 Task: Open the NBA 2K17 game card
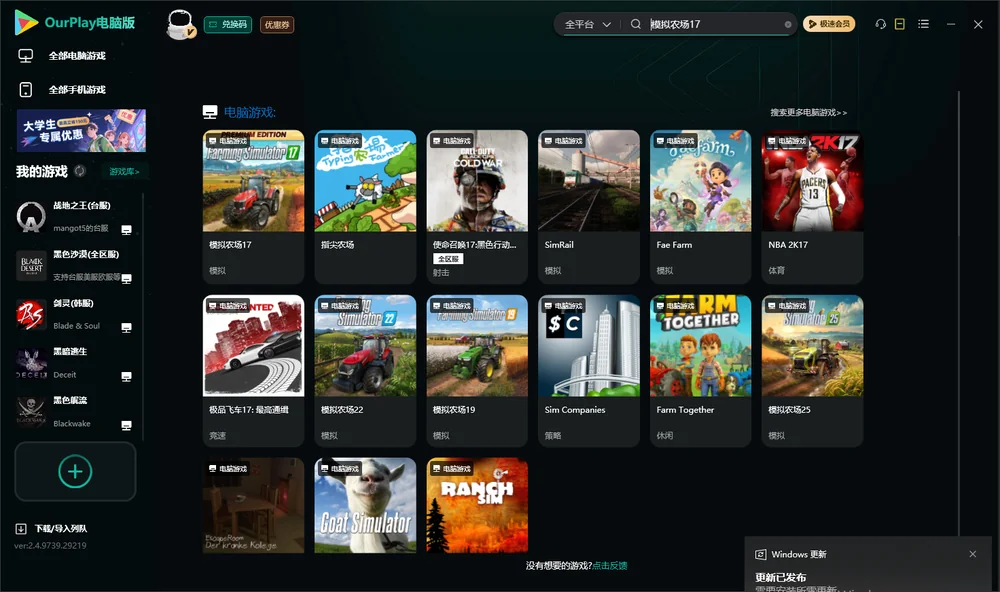812,207
